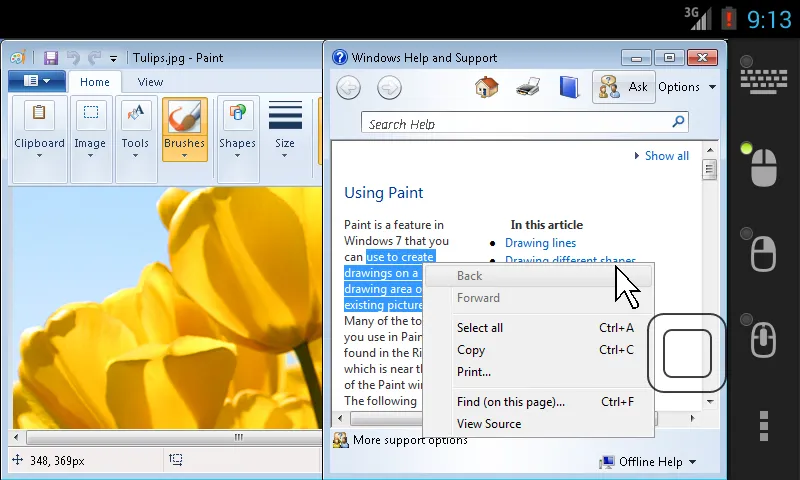Select the Brushes tool

[185, 129]
